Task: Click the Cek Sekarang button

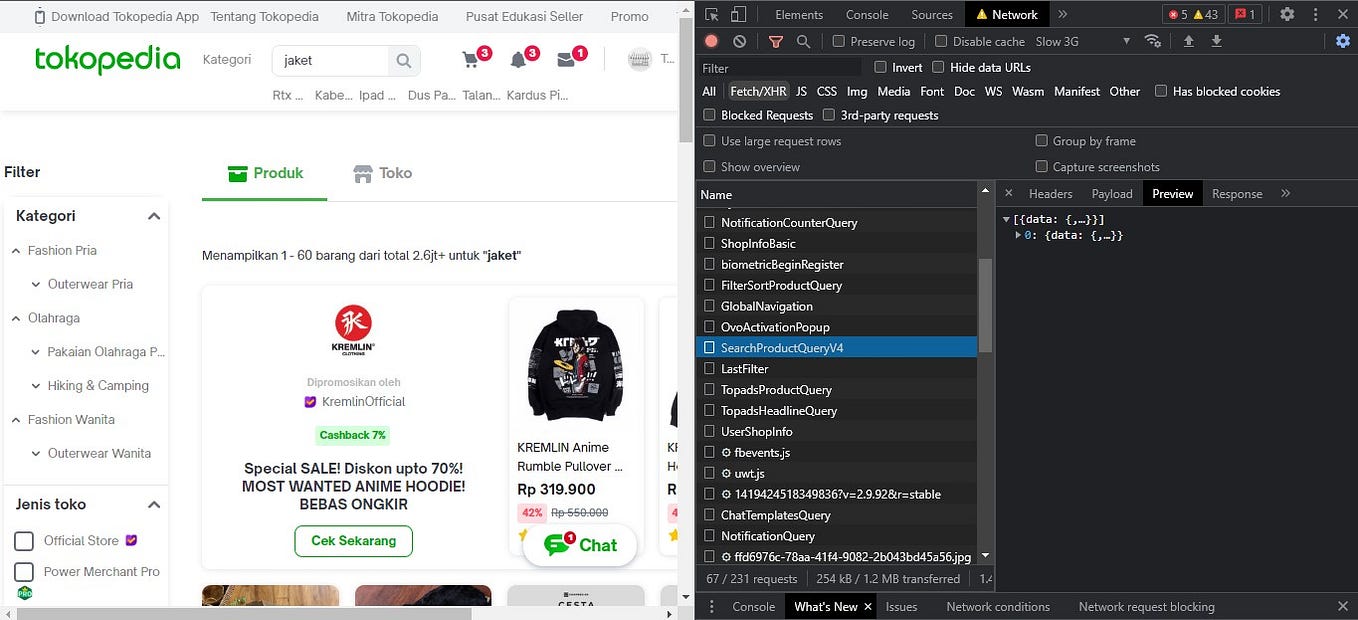Action: [x=353, y=541]
